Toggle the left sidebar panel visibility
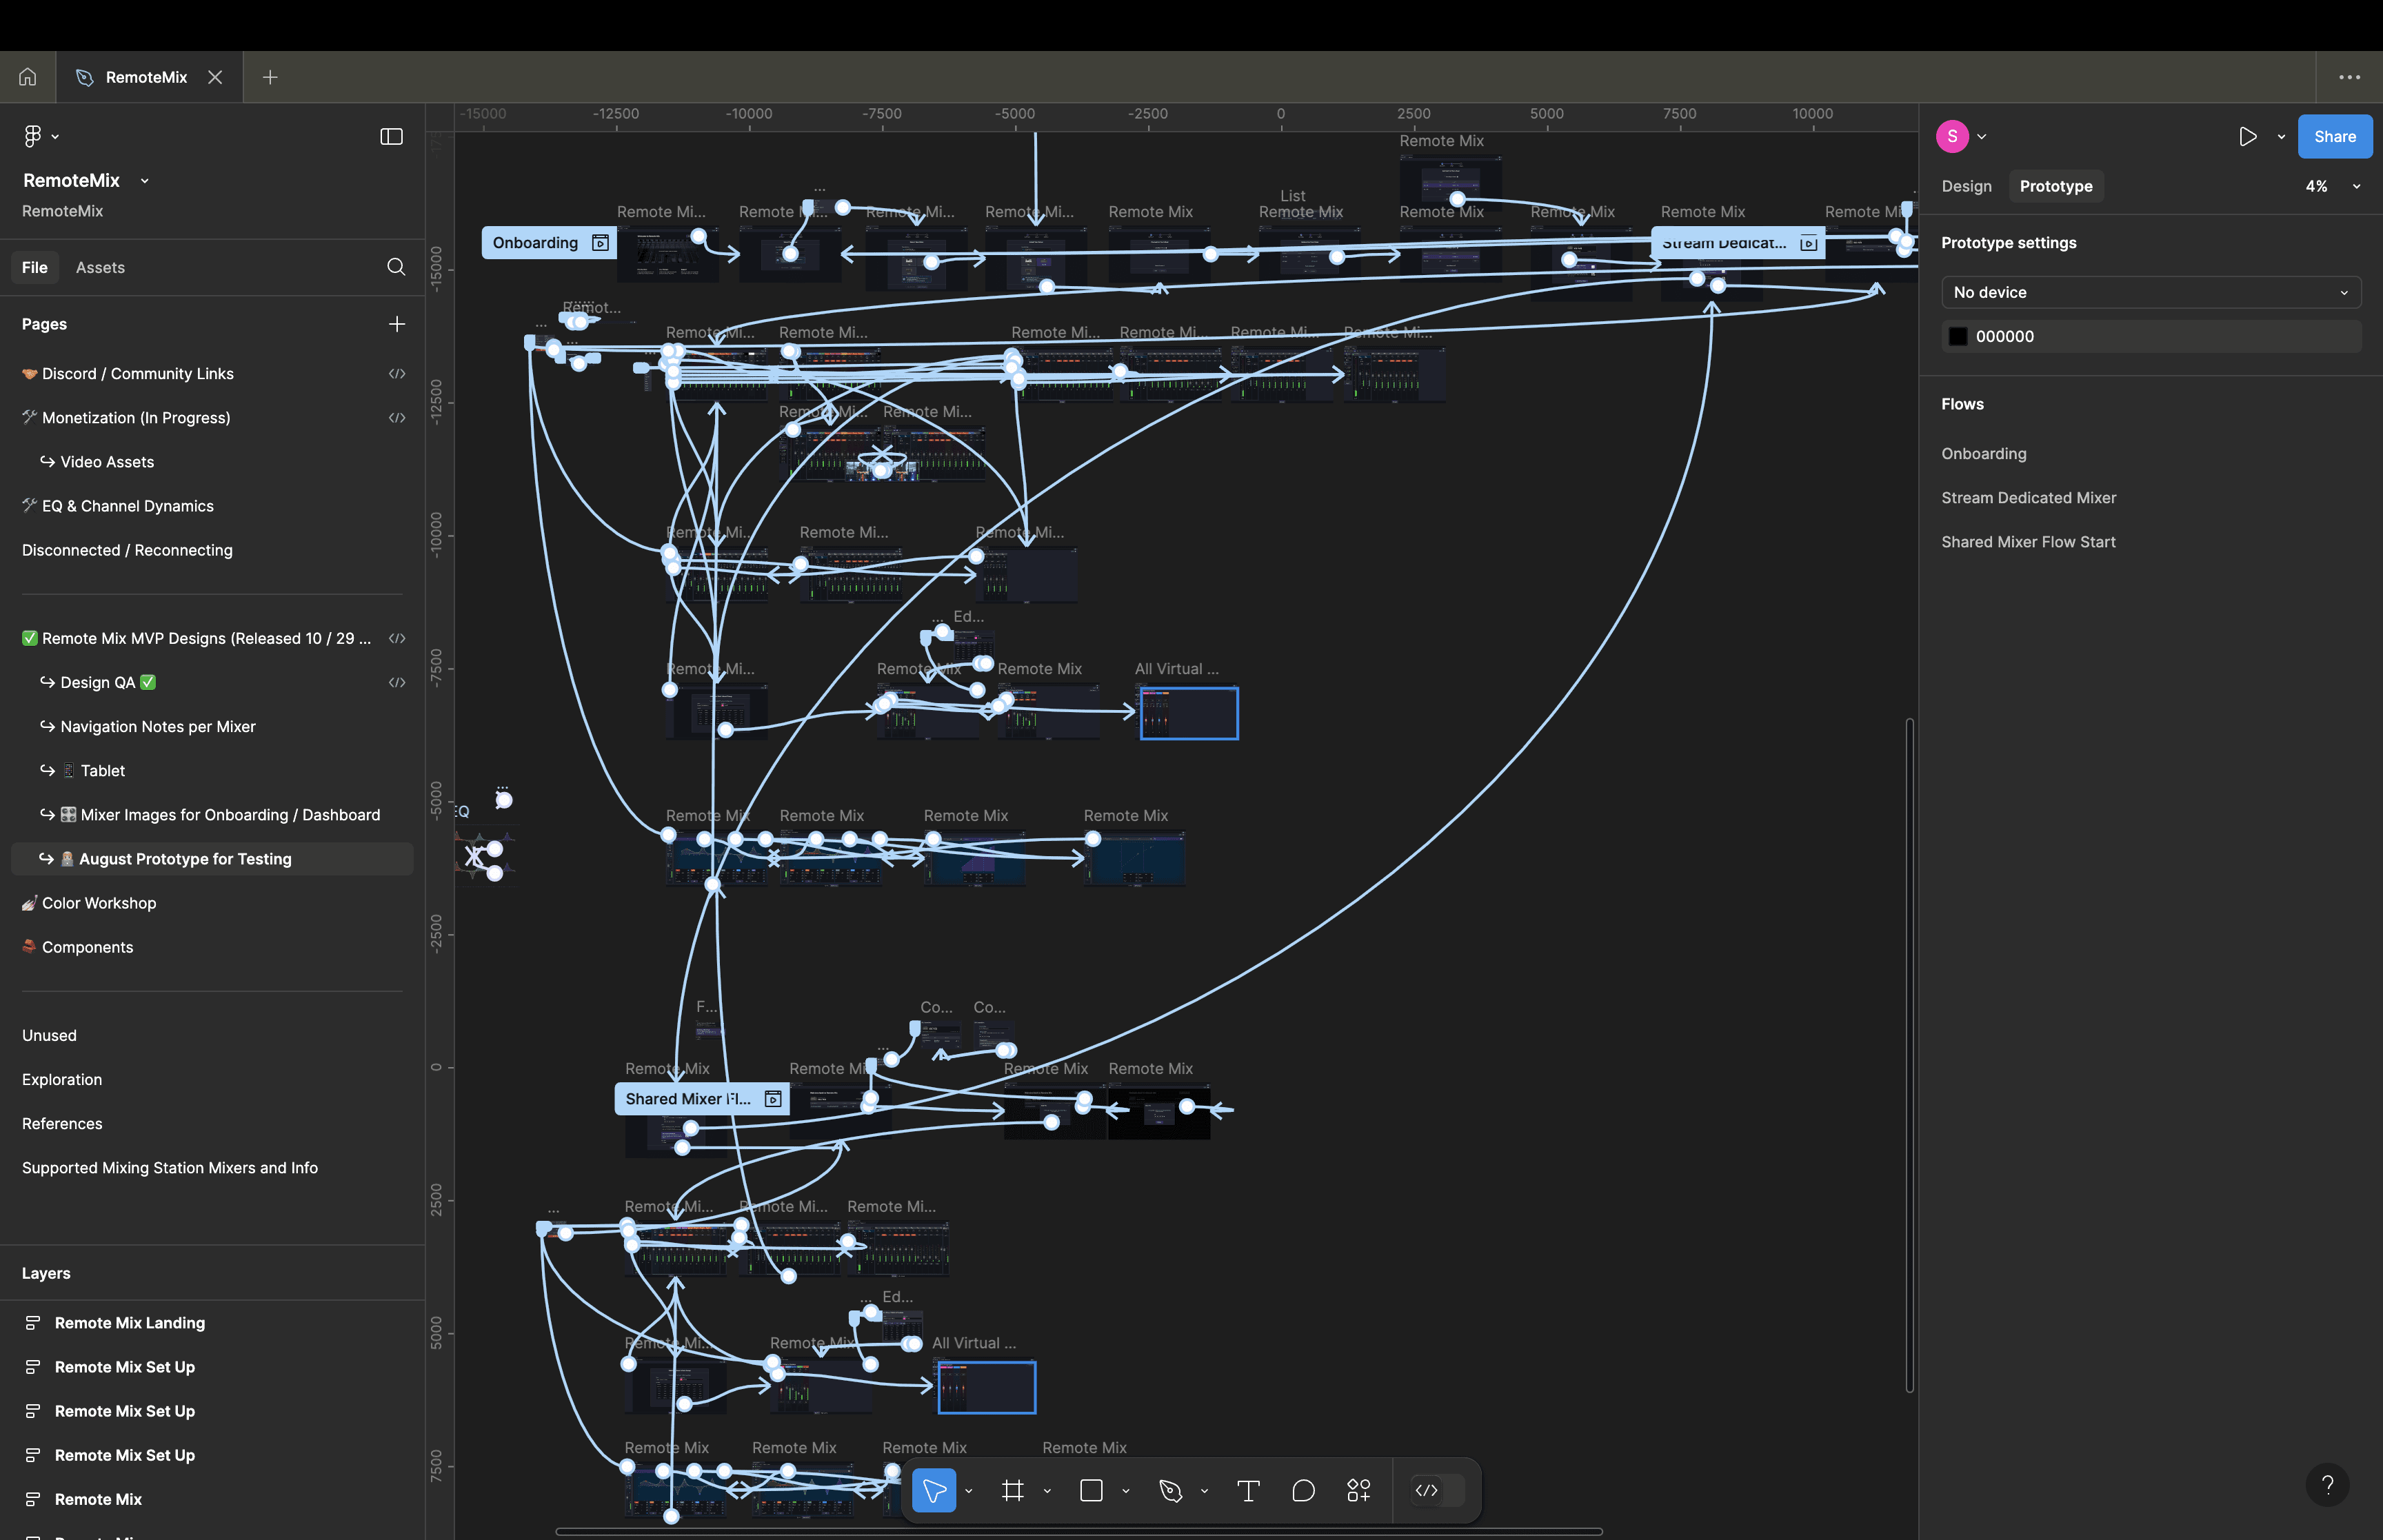The width and height of the screenshot is (2383, 1540). [x=391, y=136]
